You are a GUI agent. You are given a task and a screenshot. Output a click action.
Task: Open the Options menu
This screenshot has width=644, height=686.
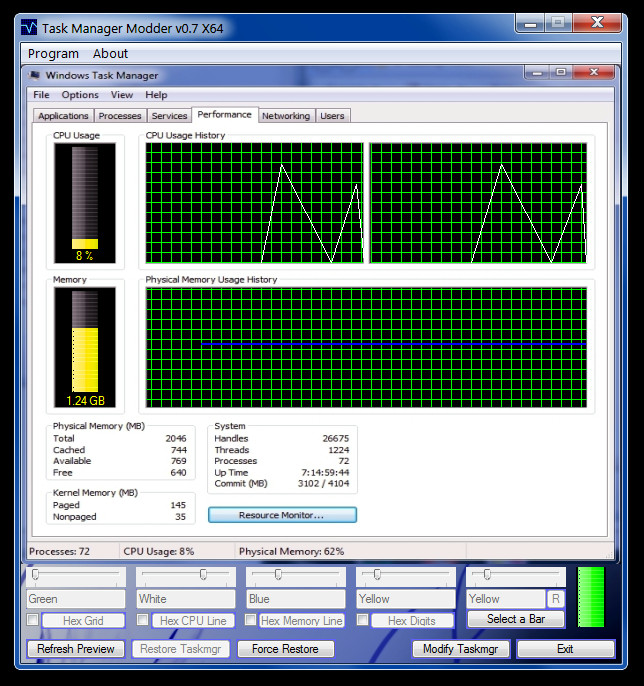pyautogui.click(x=80, y=94)
